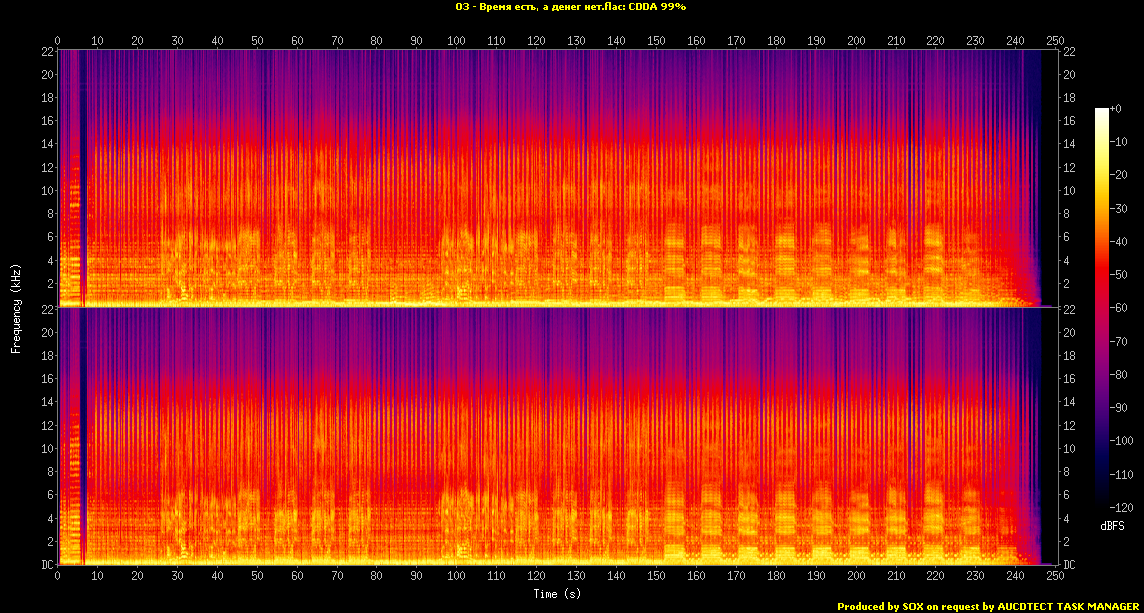
Task: Select the 0 second mark on top time axis
Action: (x=58, y=41)
